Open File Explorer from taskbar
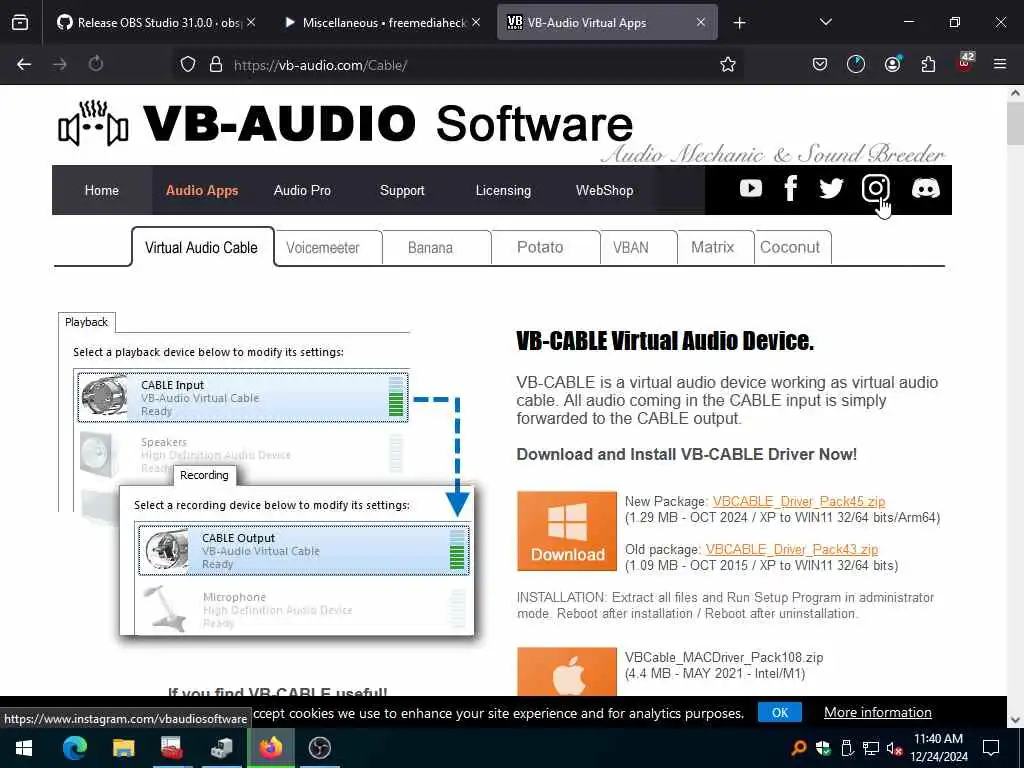The image size is (1024, 768). [123, 748]
